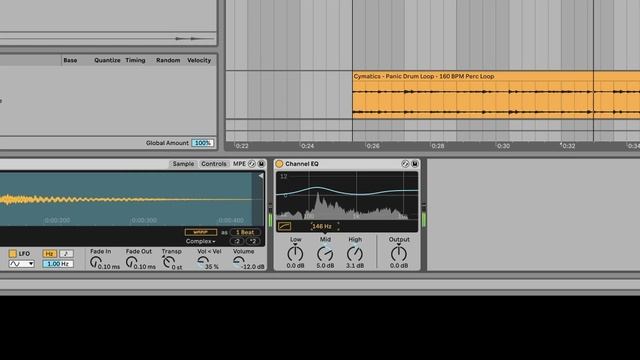Set LFO rate to note-synced mode
Viewport: 640px width, 360px height.
click(66, 253)
